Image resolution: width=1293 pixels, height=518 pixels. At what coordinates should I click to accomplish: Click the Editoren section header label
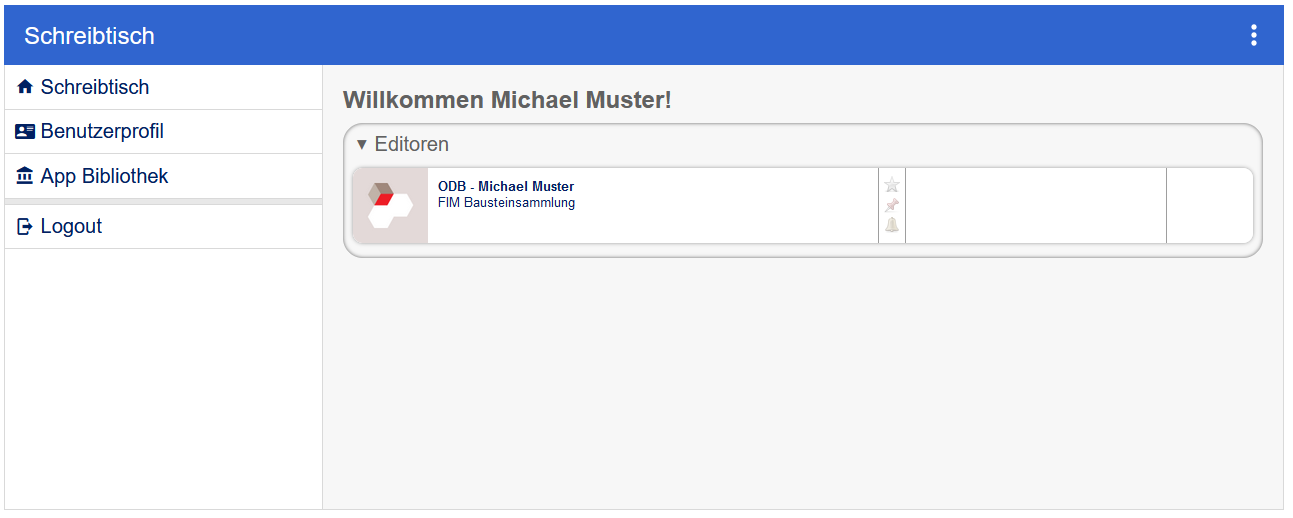click(x=411, y=145)
